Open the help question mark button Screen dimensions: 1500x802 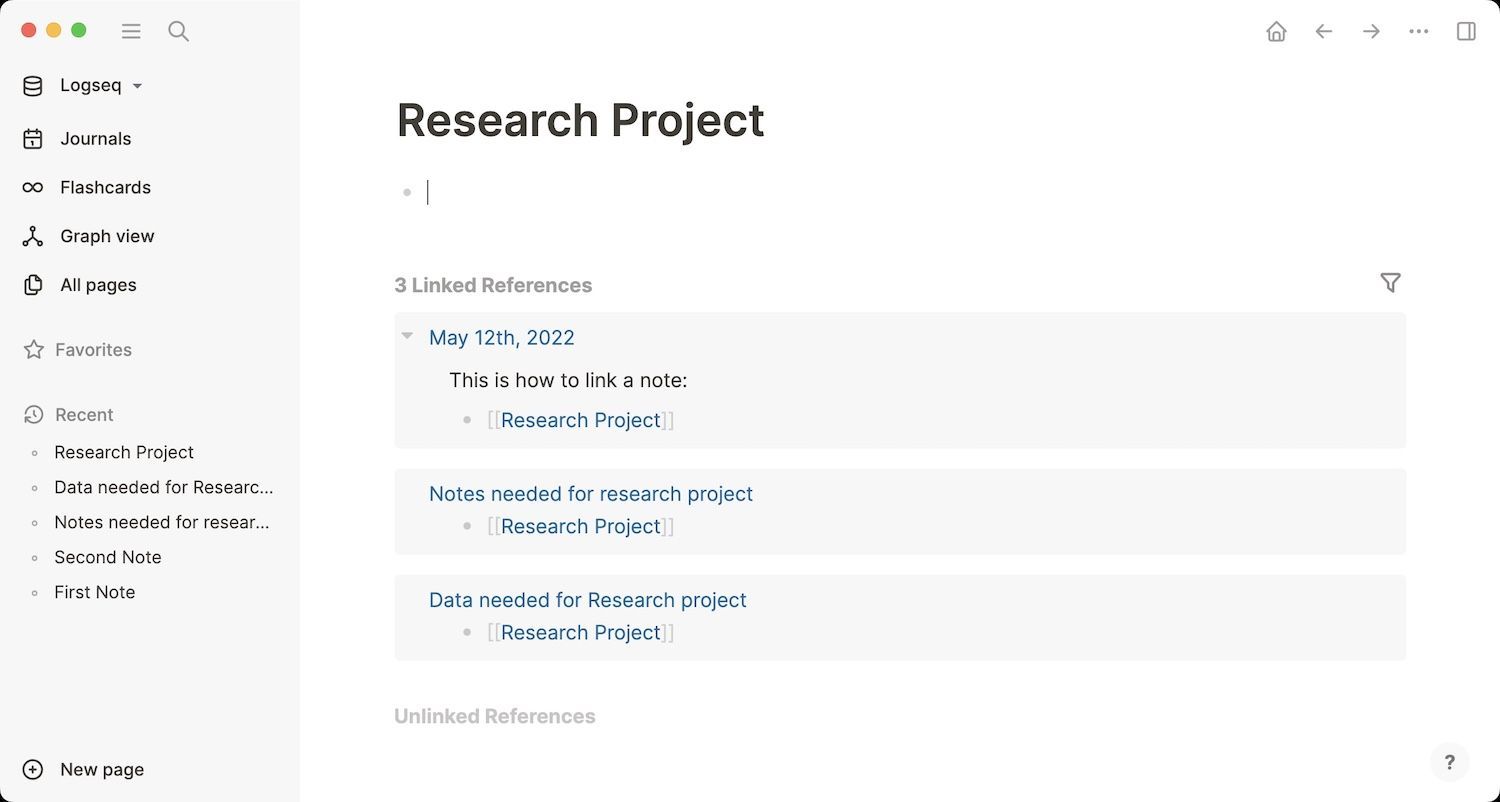tap(1449, 763)
